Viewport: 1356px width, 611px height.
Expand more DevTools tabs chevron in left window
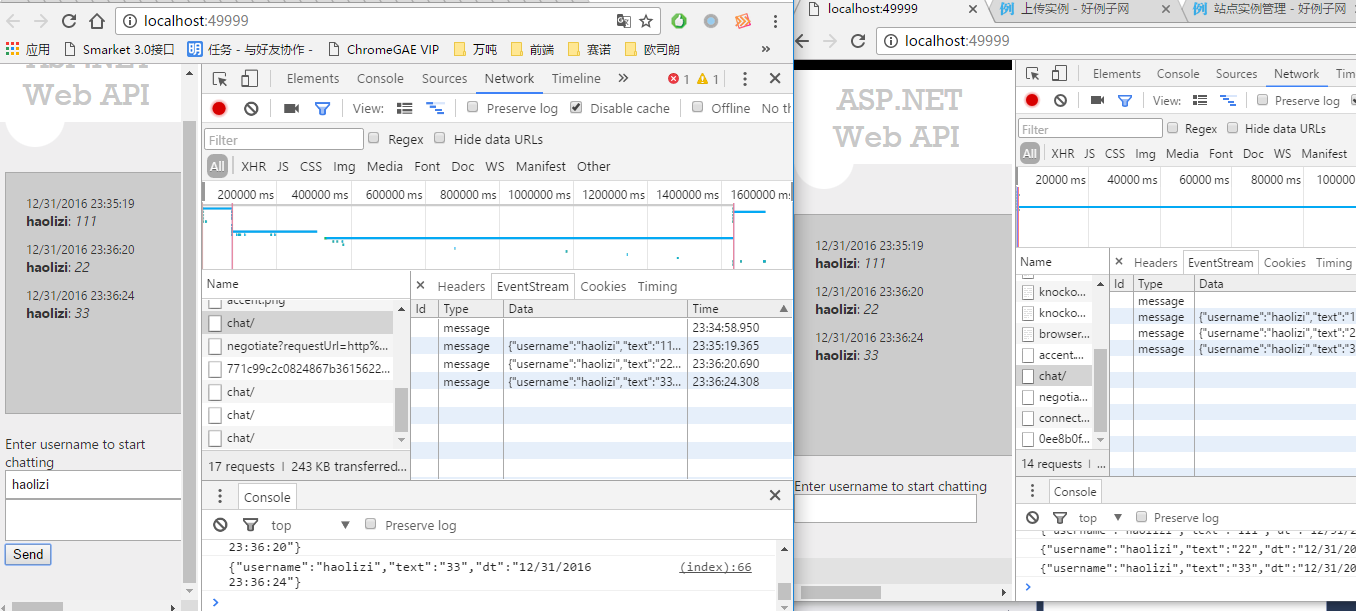[623, 79]
